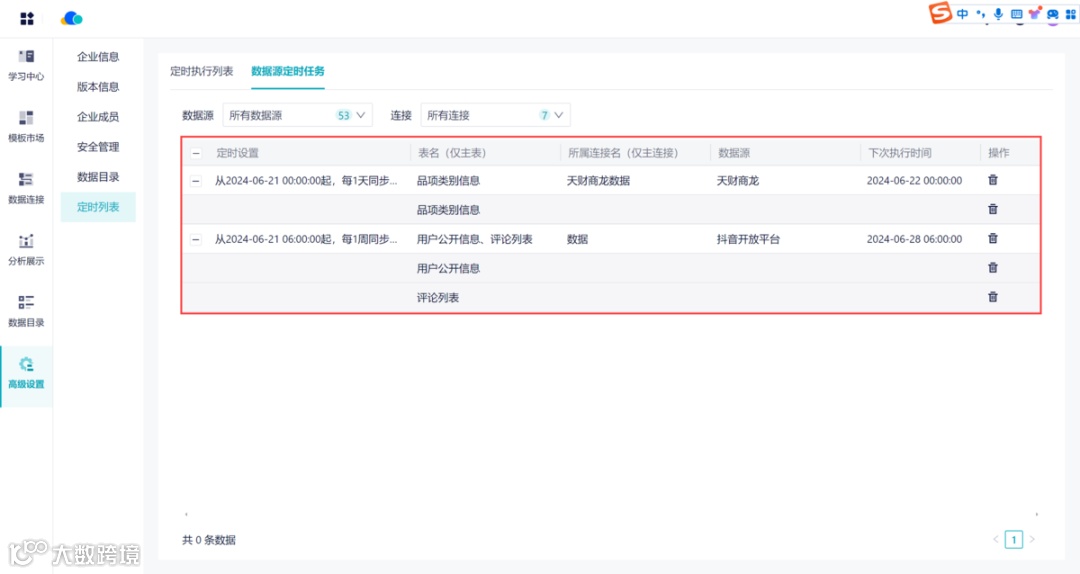
Task: Switch to the 数据源定时任务 tab
Action: (288, 71)
